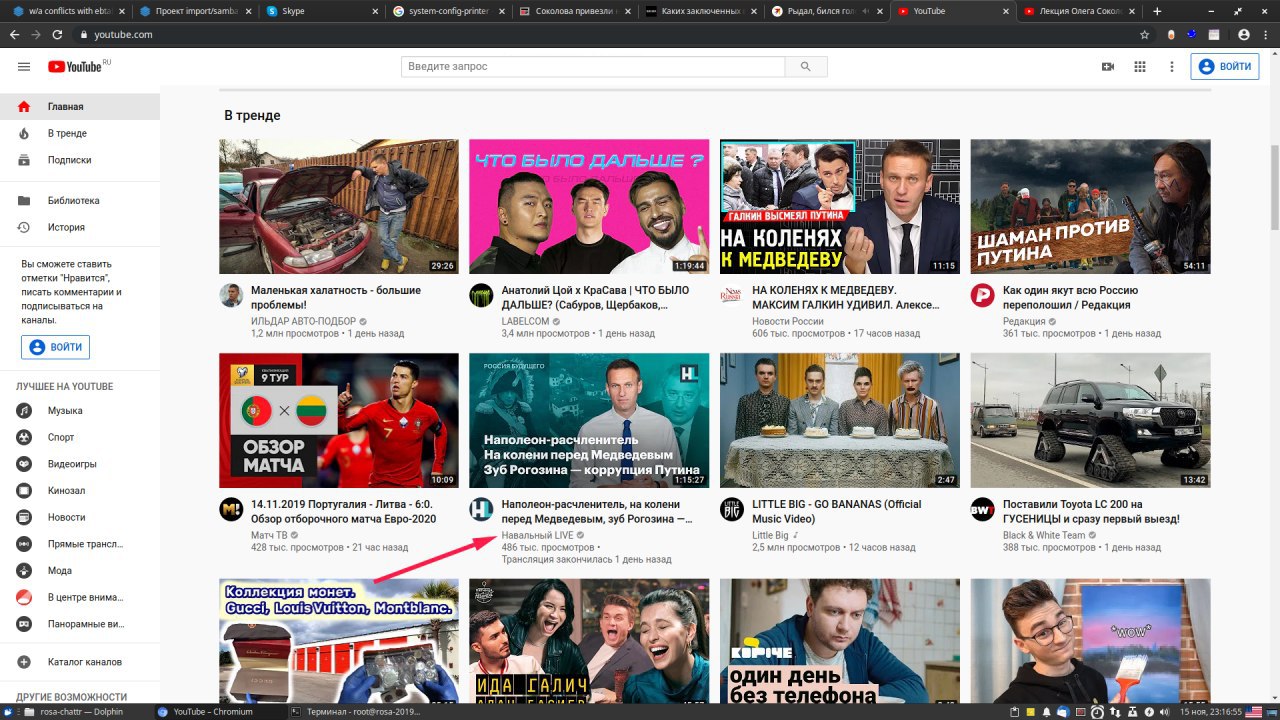Open the Toyota LC 200 на гусеницы thumbnail
Image resolution: width=1280 pixels, height=720 pixels.
coord(1090,420)
